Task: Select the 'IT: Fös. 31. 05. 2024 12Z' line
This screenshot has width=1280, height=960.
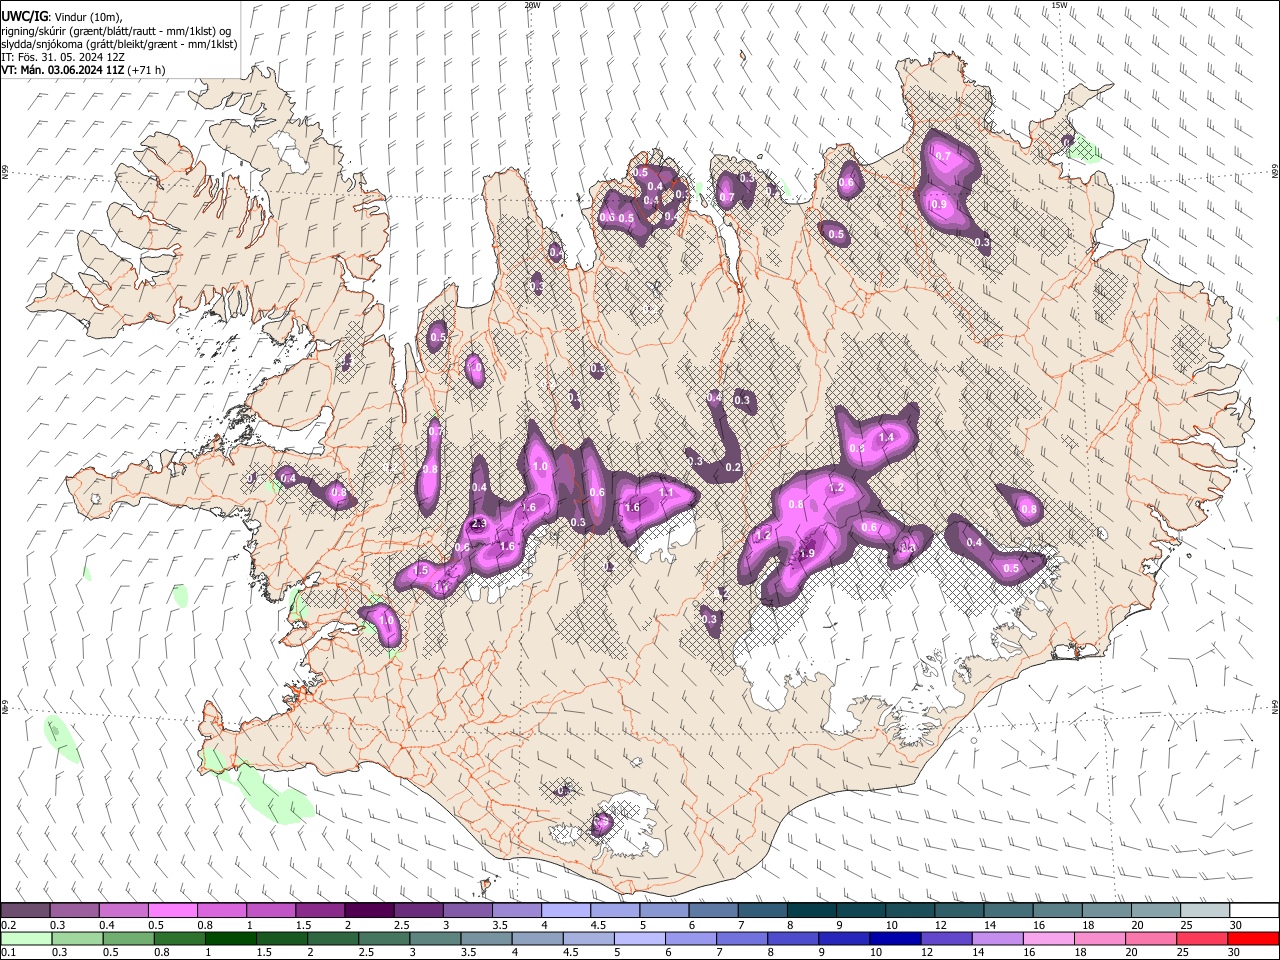Action: [x=63, y=57]
